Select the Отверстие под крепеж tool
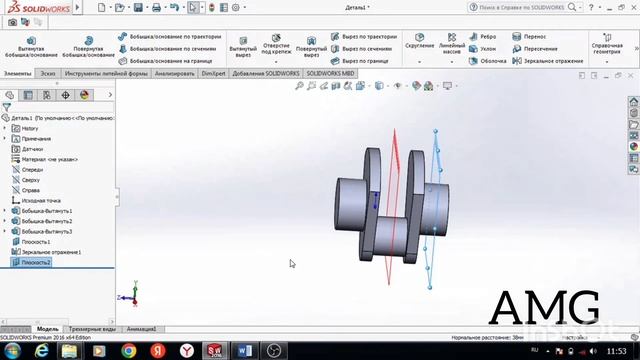The width and height of the screenshot is (640, 360). pyautogui.click(x=276, y=45)
